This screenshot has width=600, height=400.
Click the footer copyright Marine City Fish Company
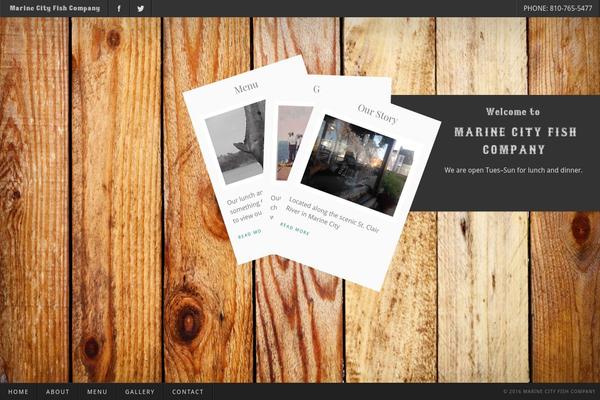pyautogui.click(x=549, y=392)
